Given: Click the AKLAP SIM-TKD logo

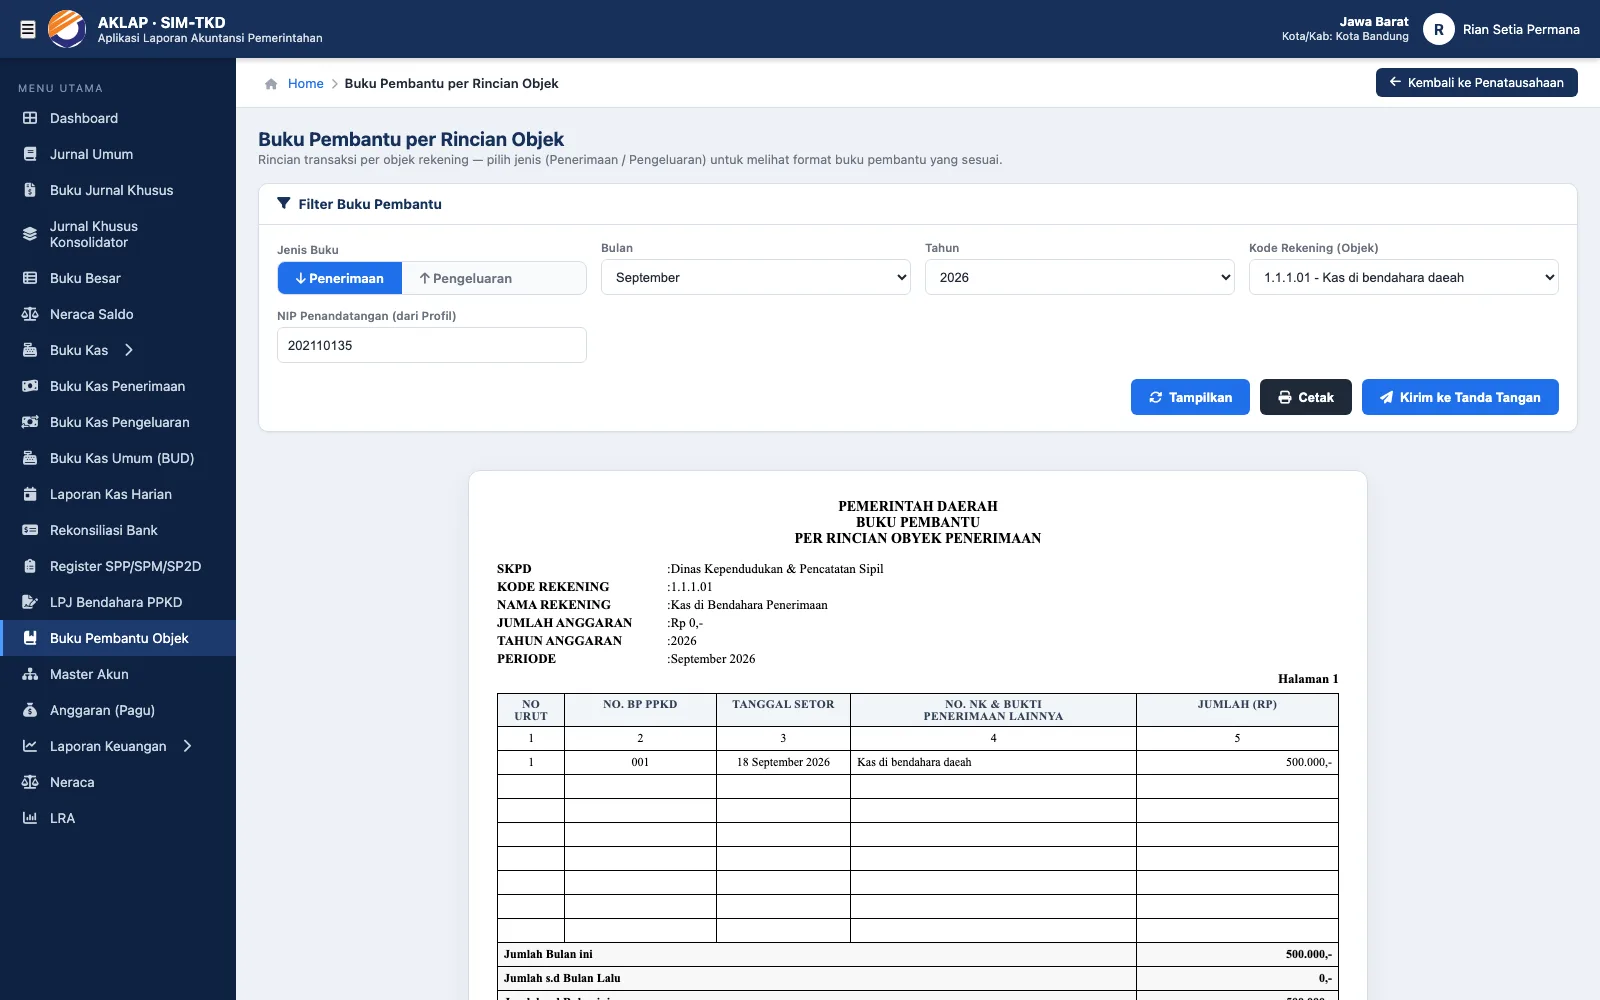Looking at the screenshot, I should pyautogui.click(x=67, y=29).
